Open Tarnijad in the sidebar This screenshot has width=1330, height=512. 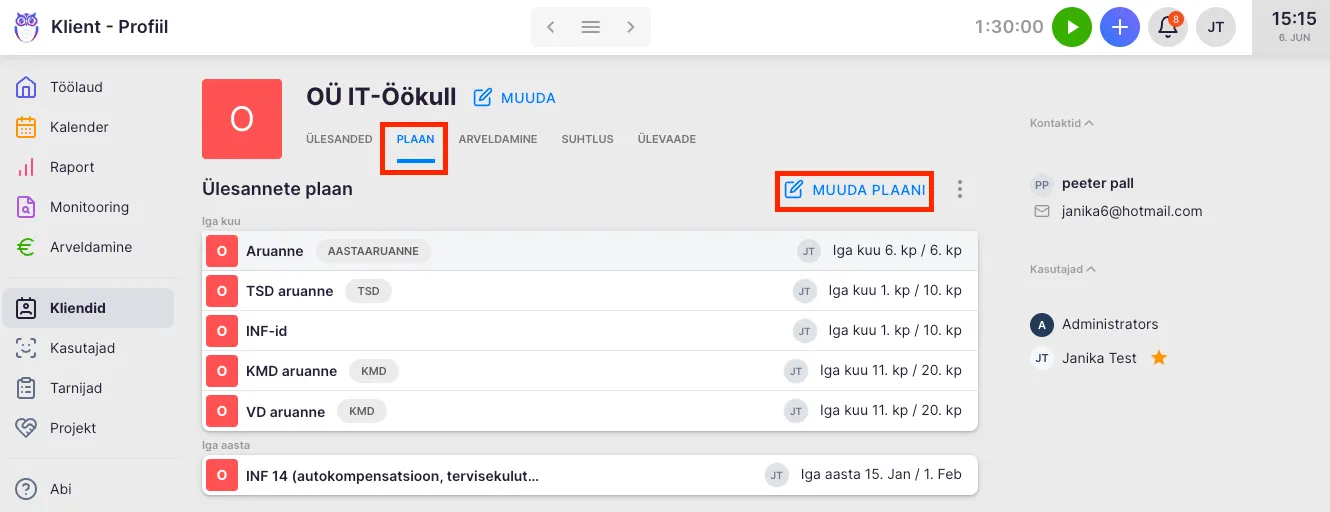(76, 388)
